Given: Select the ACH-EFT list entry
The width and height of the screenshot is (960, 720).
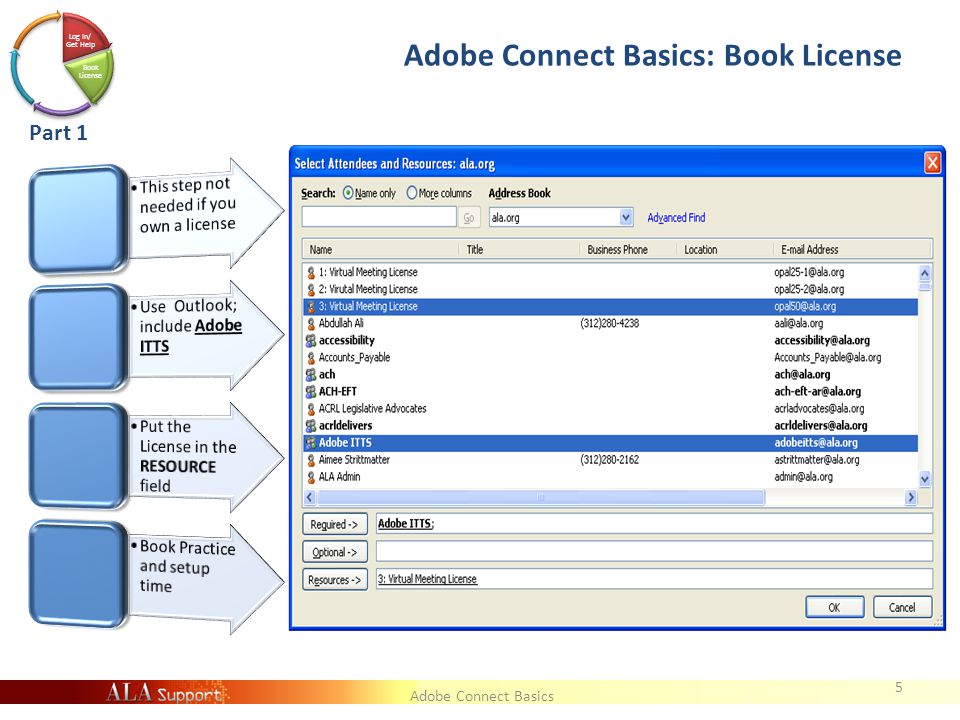Looking at the screenshot, I should point(337,392).
